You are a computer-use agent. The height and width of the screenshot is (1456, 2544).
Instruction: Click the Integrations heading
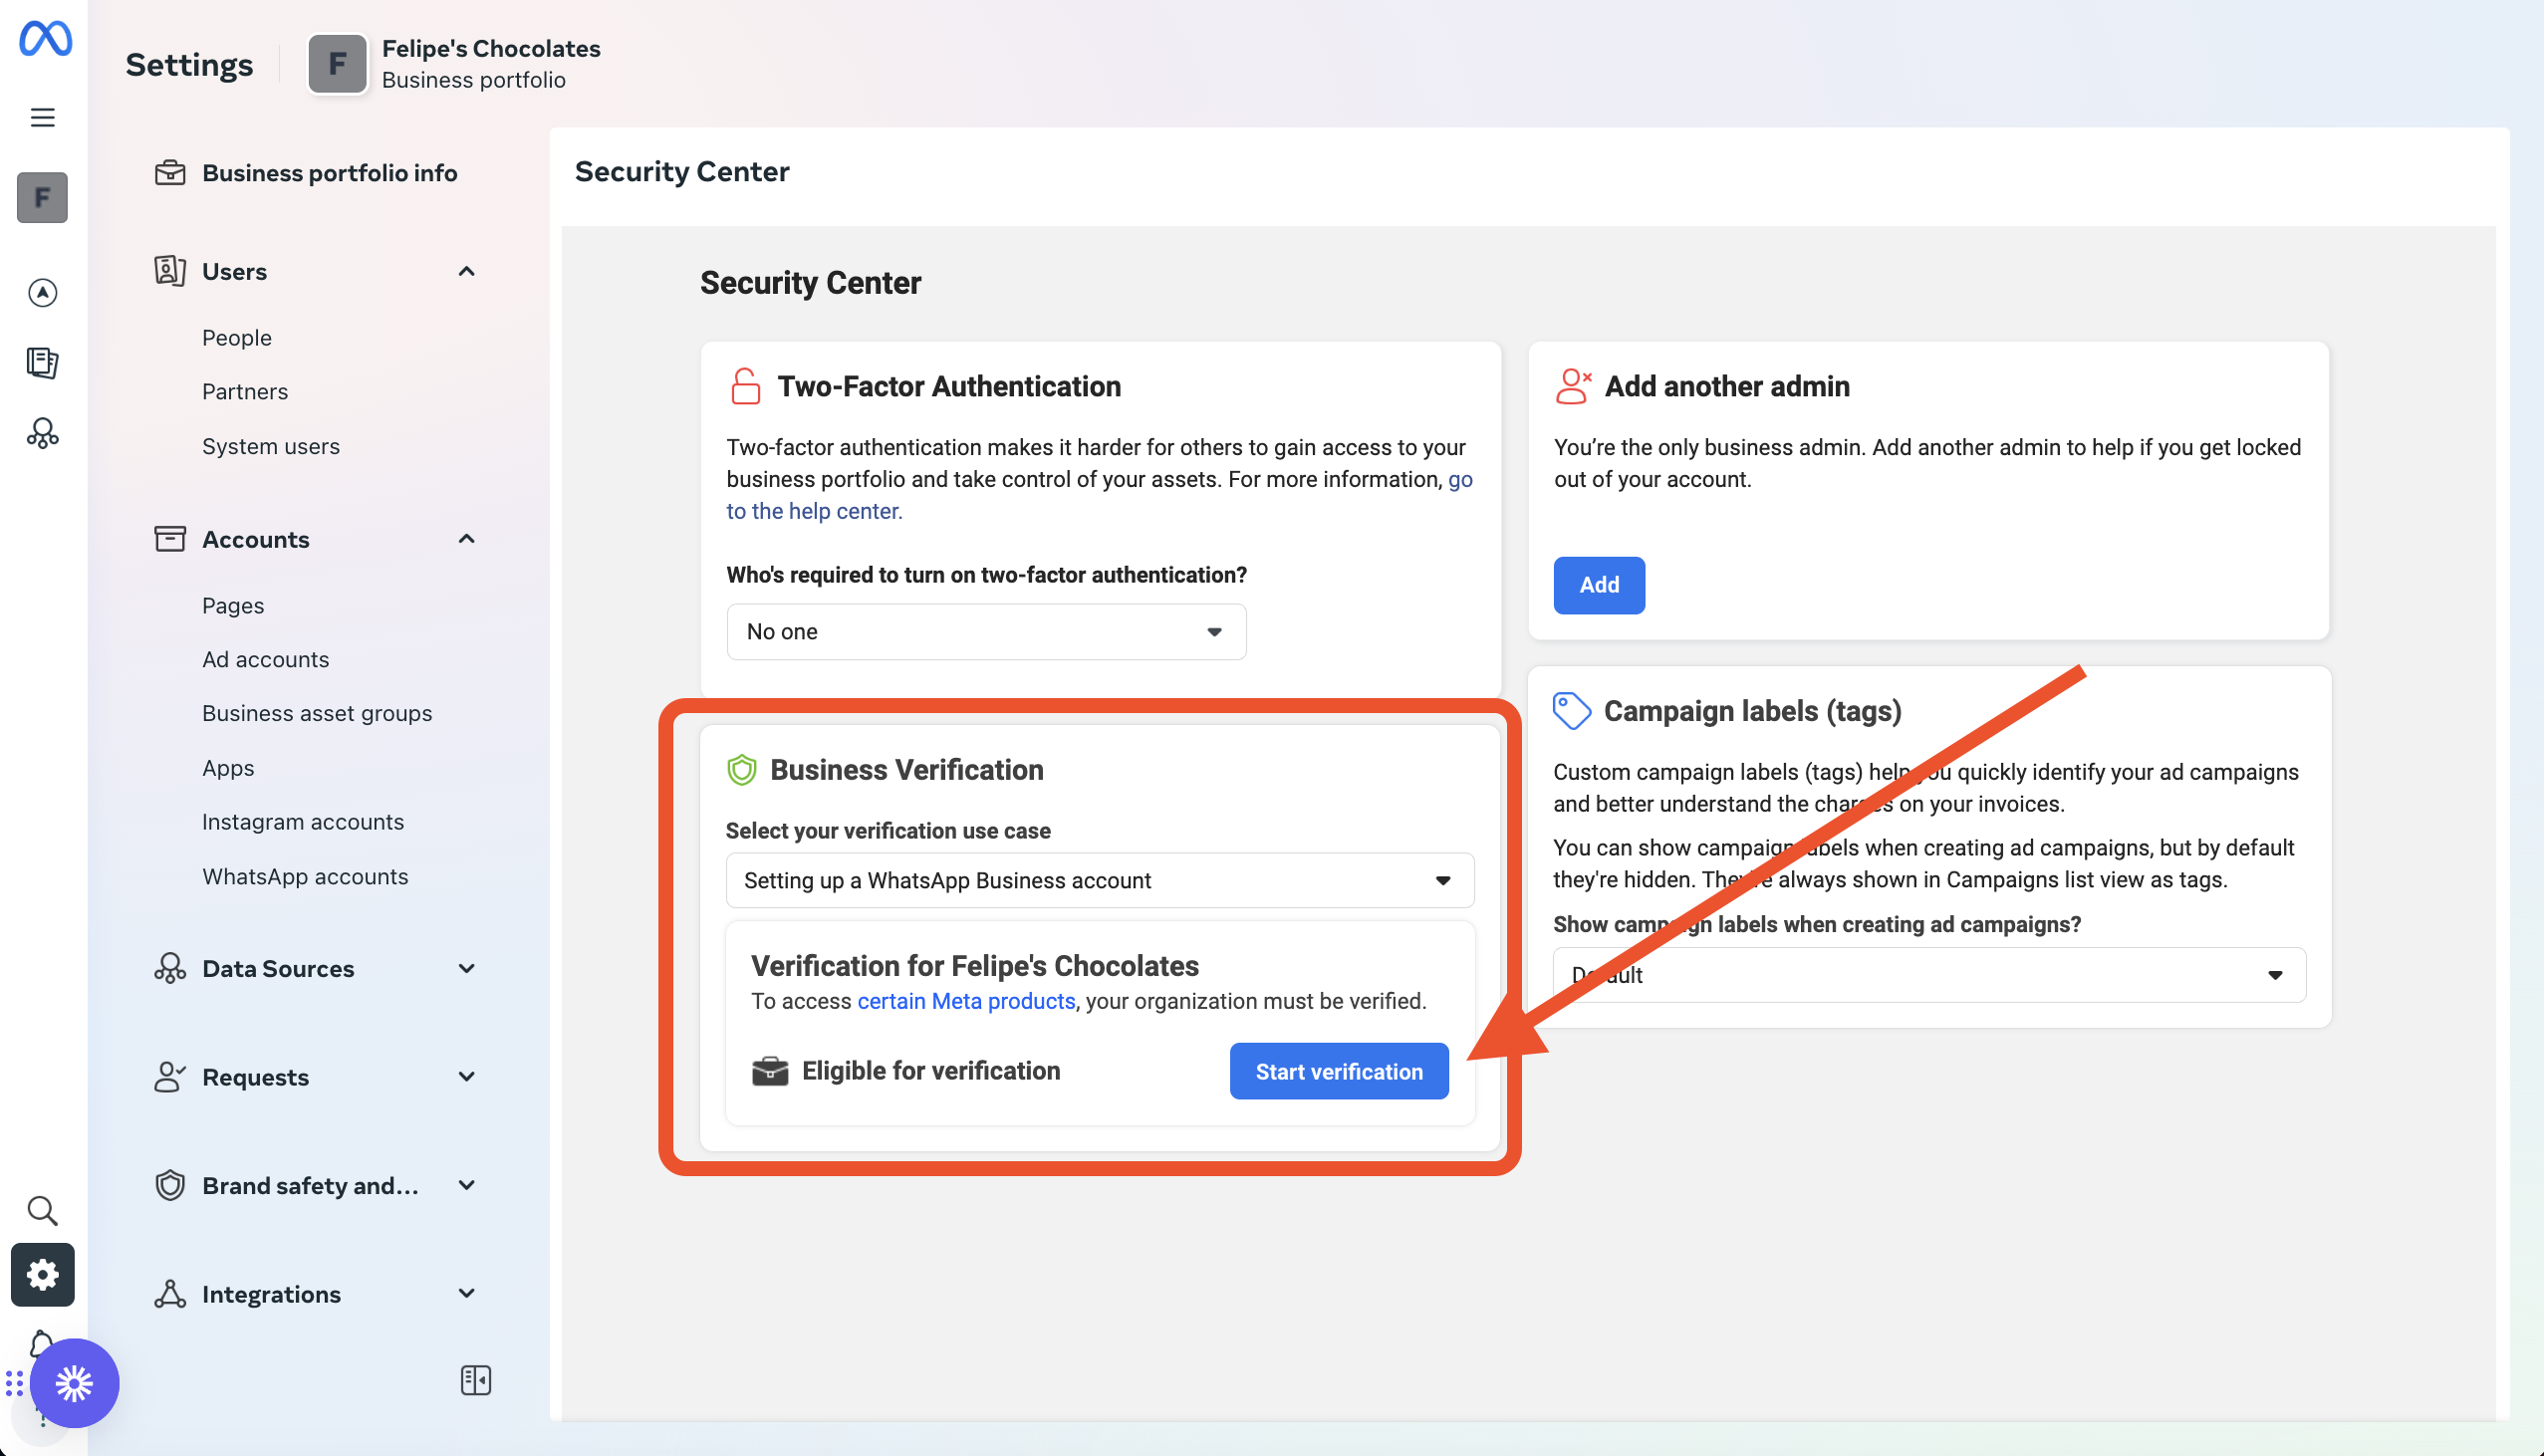click(x=272, y=1294)
